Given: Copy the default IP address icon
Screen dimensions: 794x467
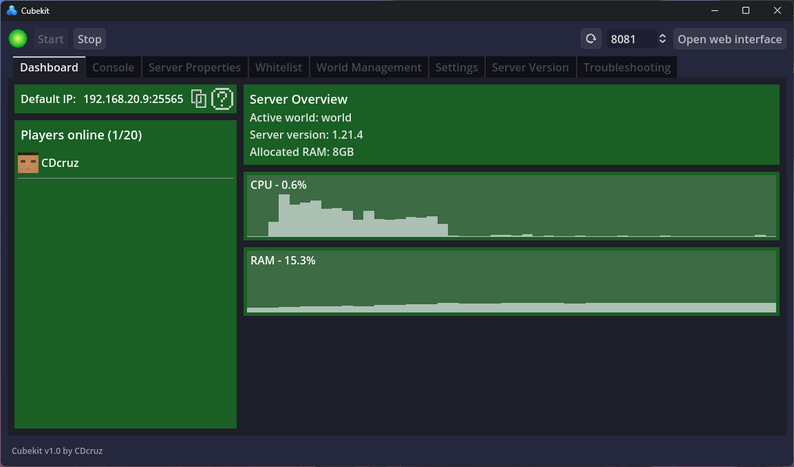Looking at the screenshot, I should (198, 99).
